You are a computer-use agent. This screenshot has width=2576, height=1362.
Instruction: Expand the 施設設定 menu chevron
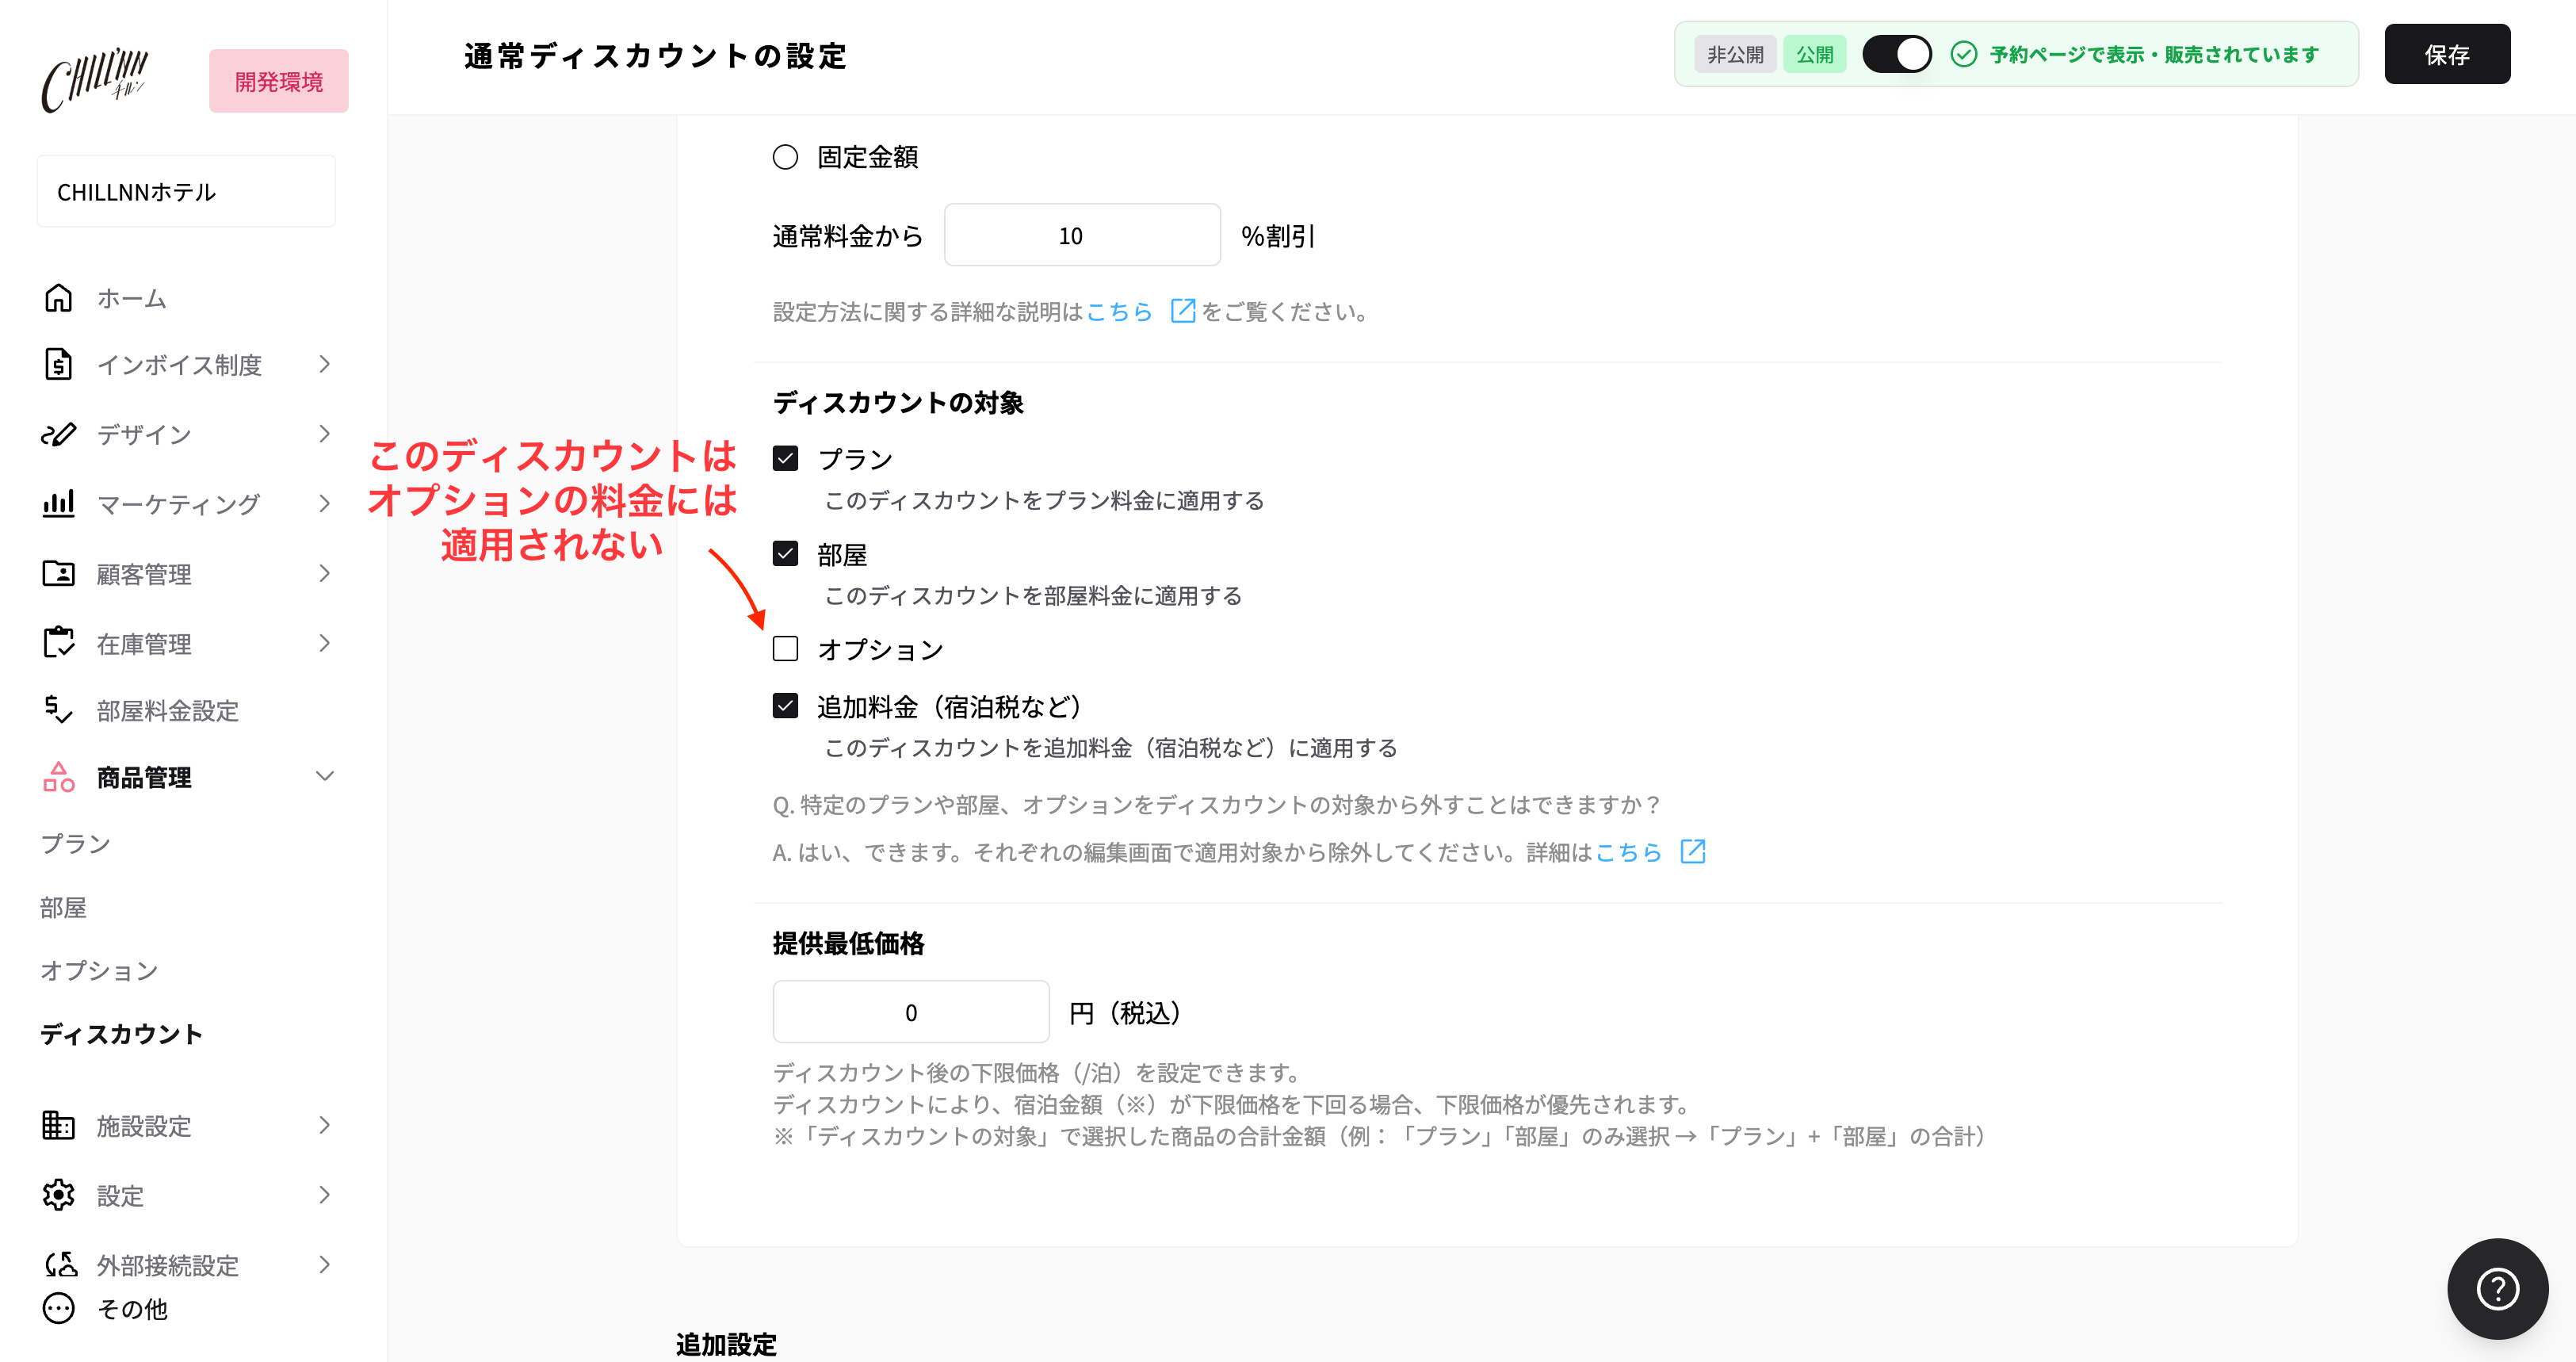[324, 1125]
